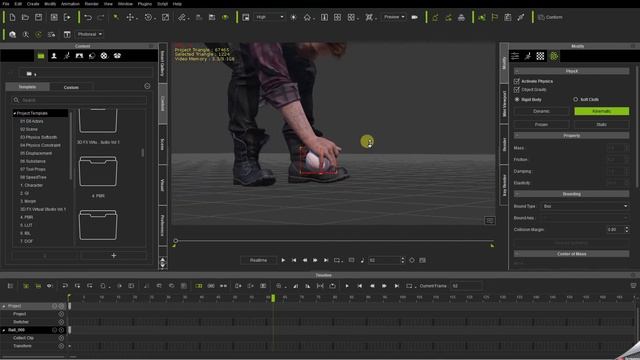
Task: Click the playhead on the viewport play bar
Action: (176, 241)
